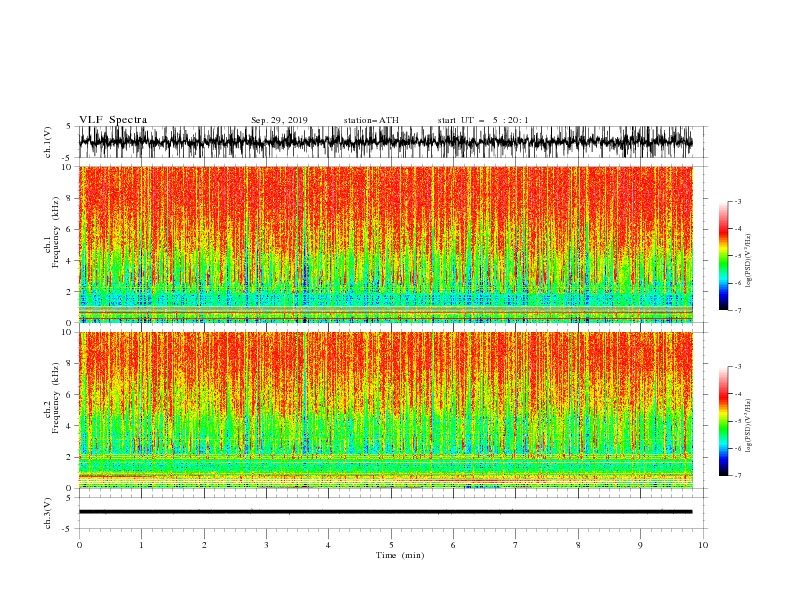The image size is (792, 612).
Task: Select the "start UT = 5:20:1" header text
Action: coord(483,120)
